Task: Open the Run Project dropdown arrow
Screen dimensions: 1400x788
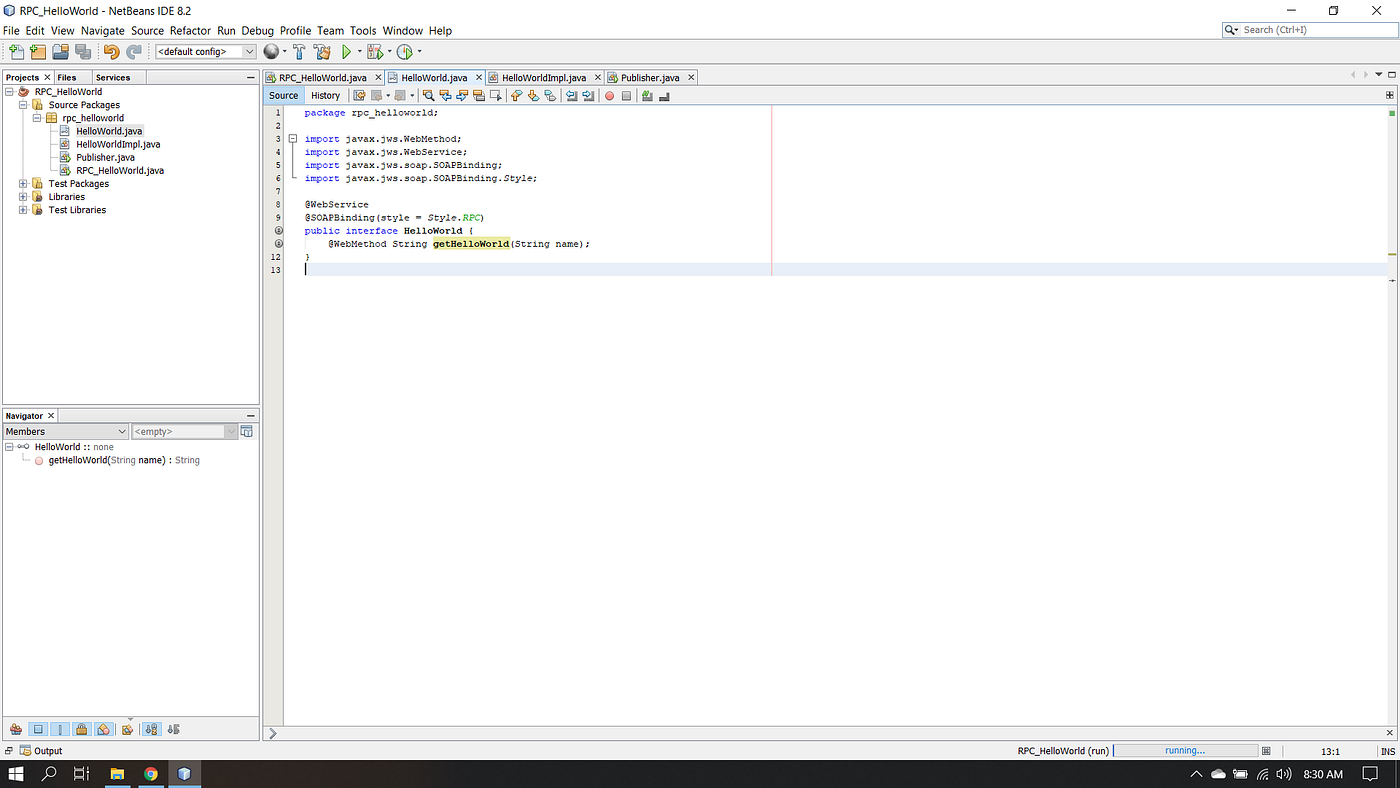Action: 359,52
